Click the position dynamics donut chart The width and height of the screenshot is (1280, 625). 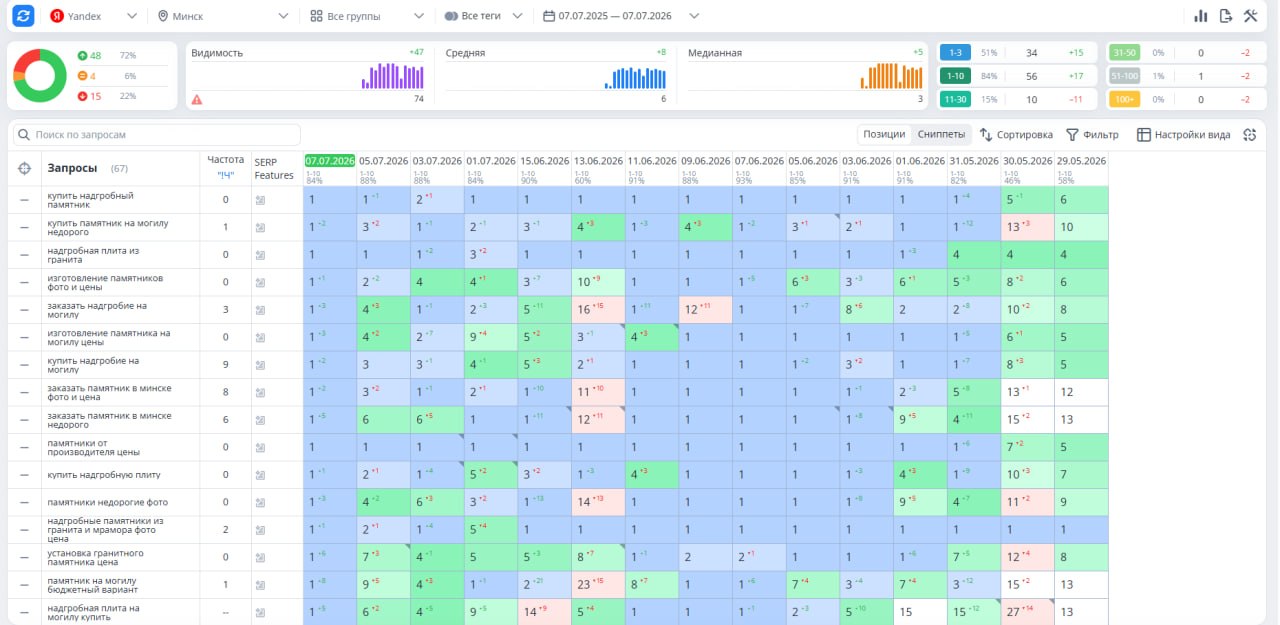(40, 75)
